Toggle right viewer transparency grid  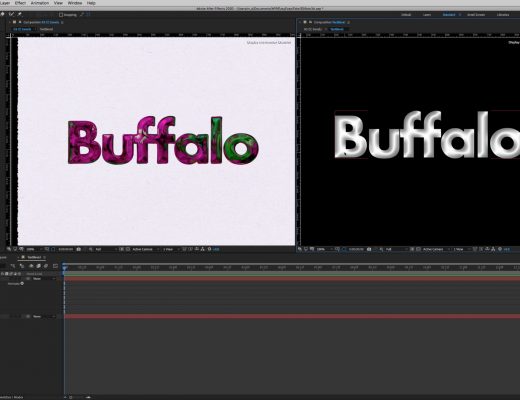pos(418,249)
